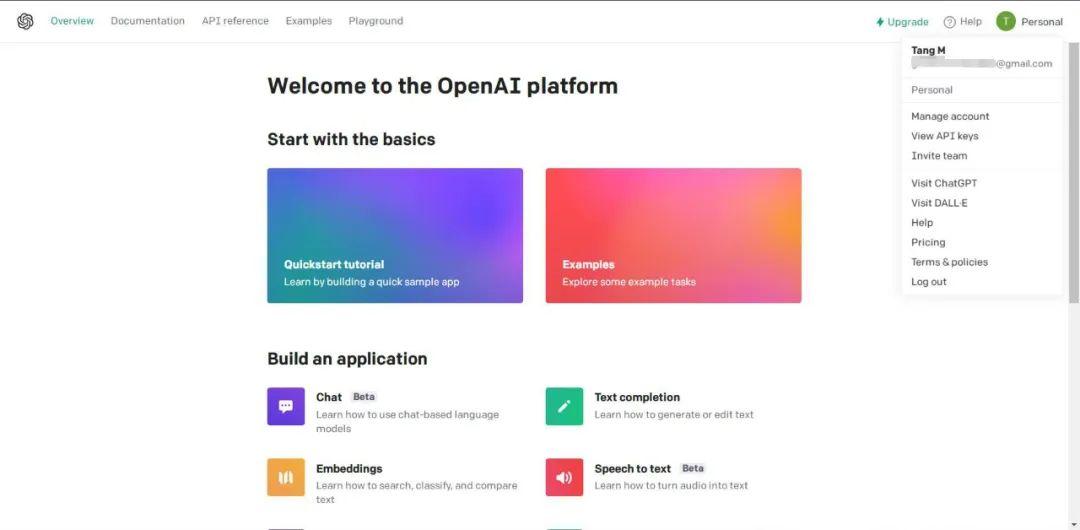Switch to the API reference tab
Screen dimensions: 1080x530
pyautogui.click(x=235, y=21)
